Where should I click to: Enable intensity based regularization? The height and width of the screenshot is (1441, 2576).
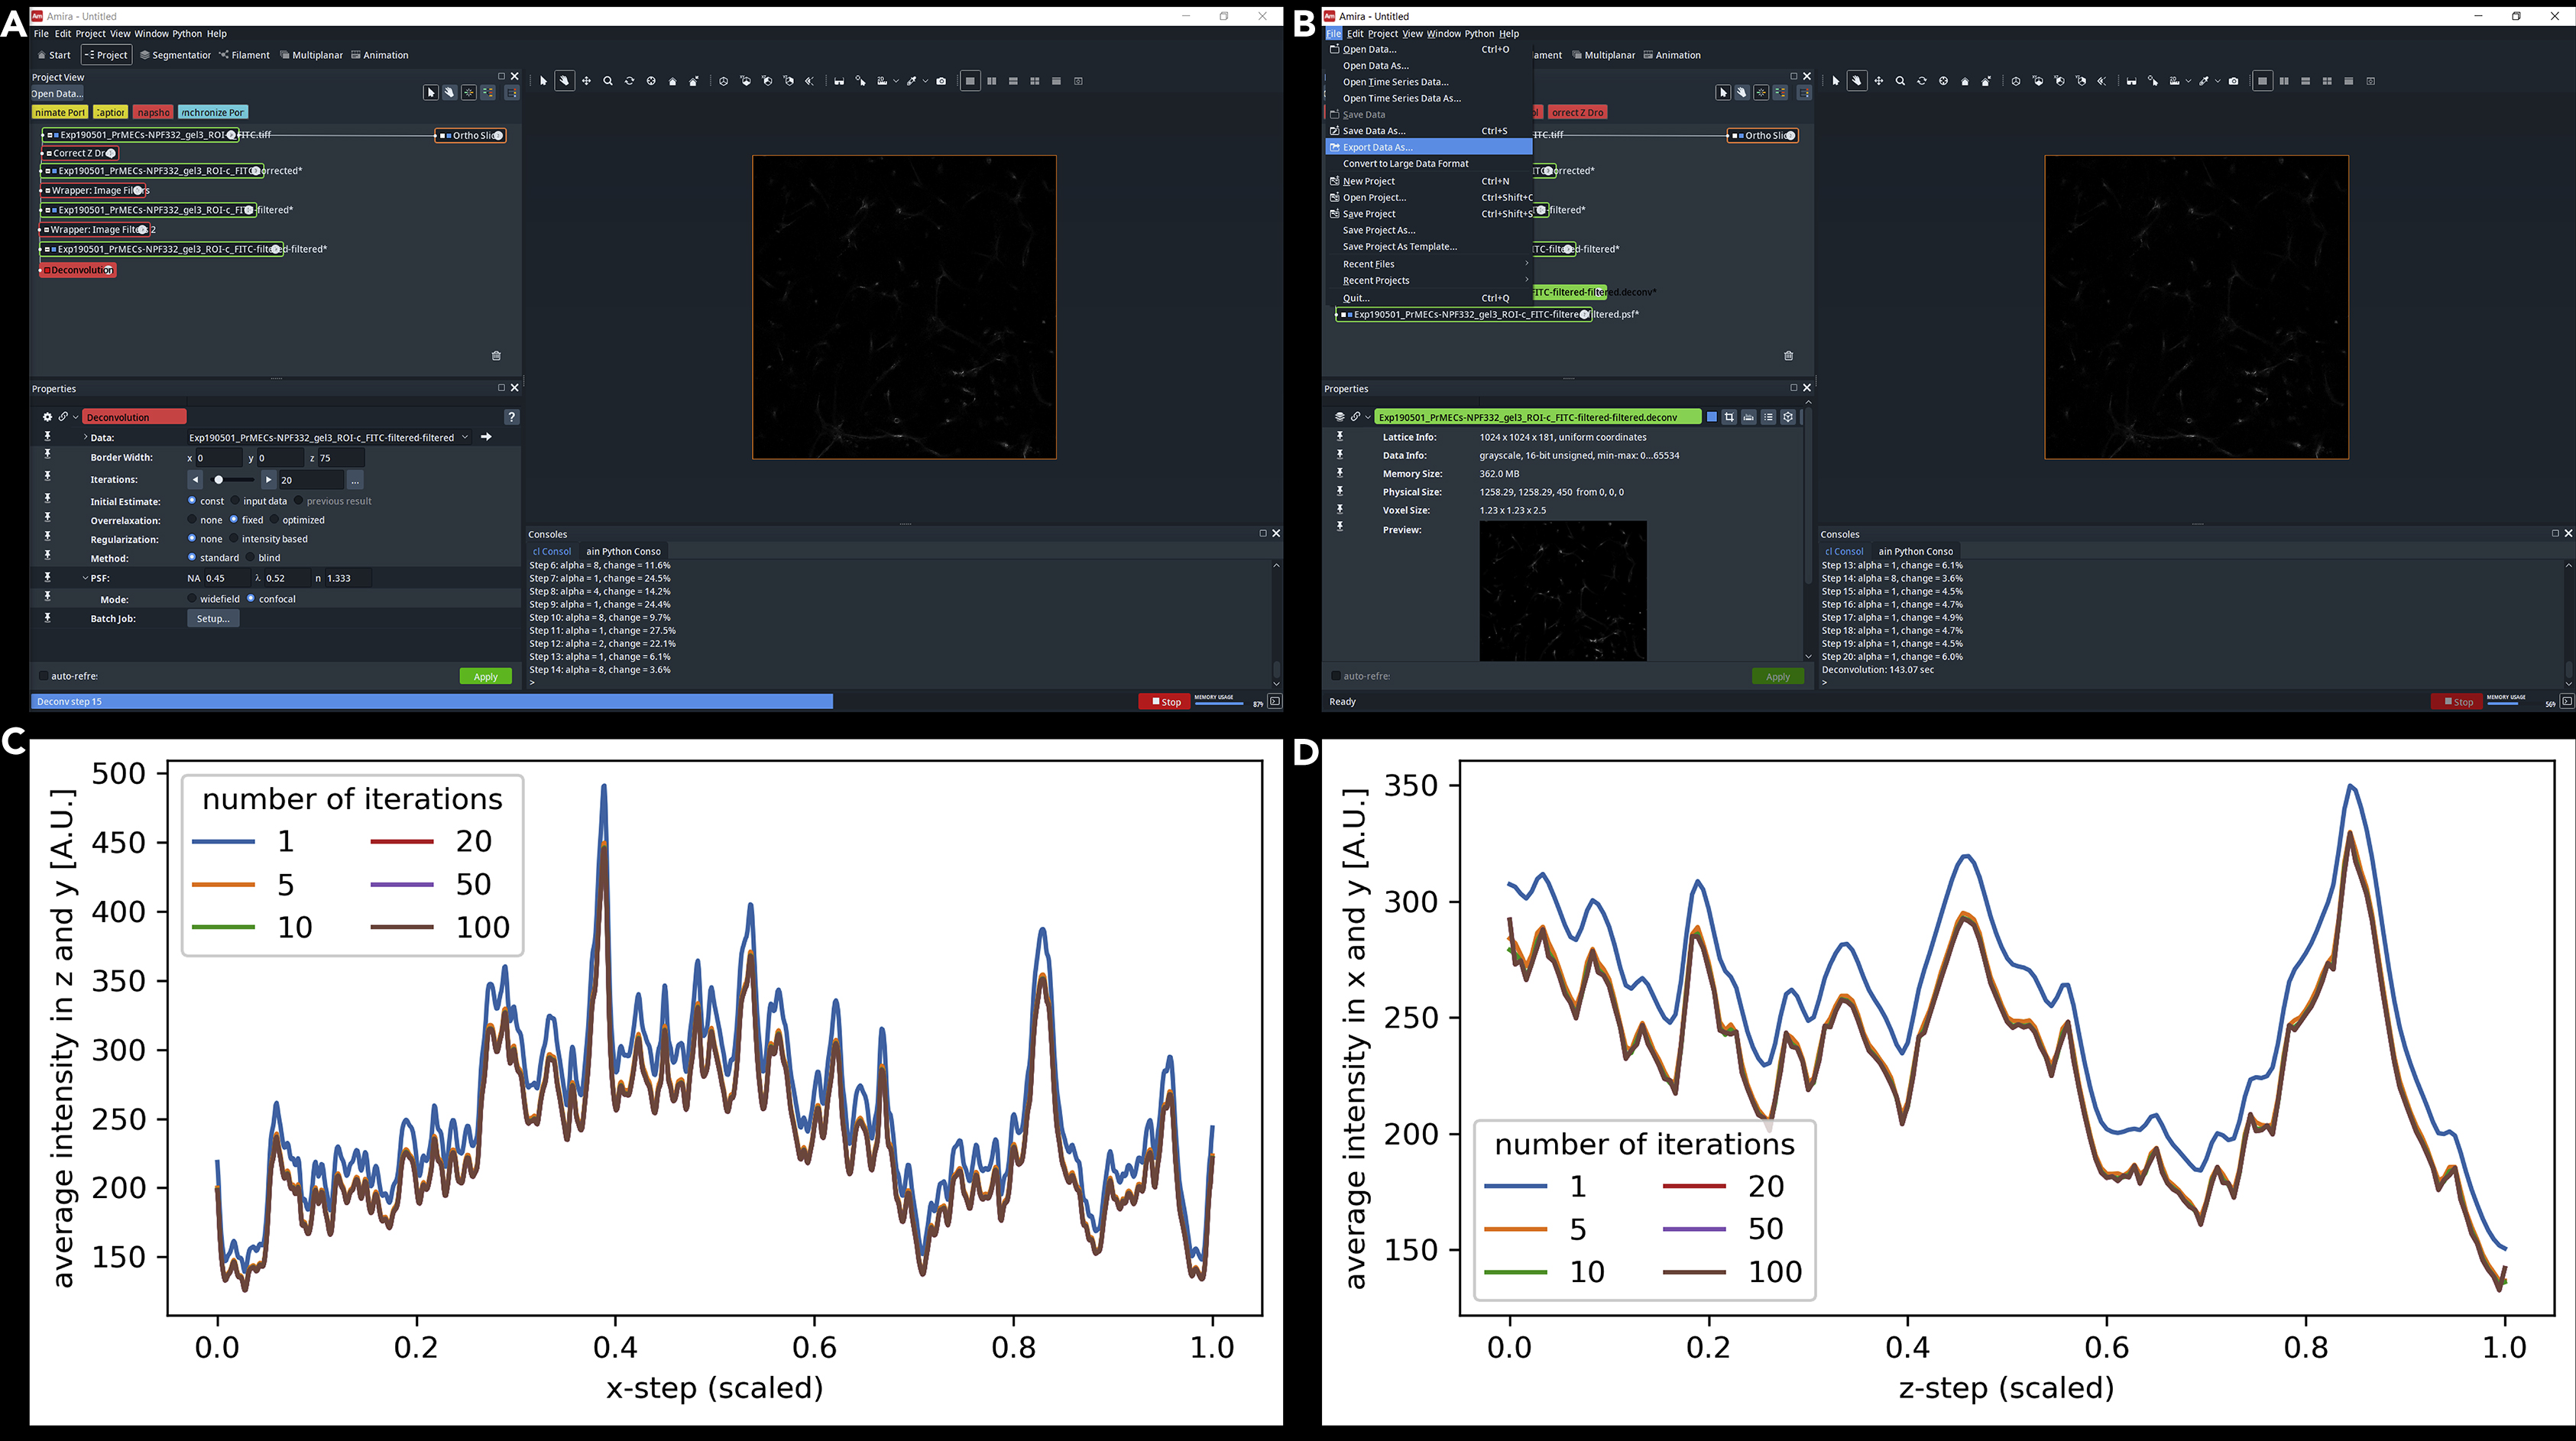click(x=234, y=539)
